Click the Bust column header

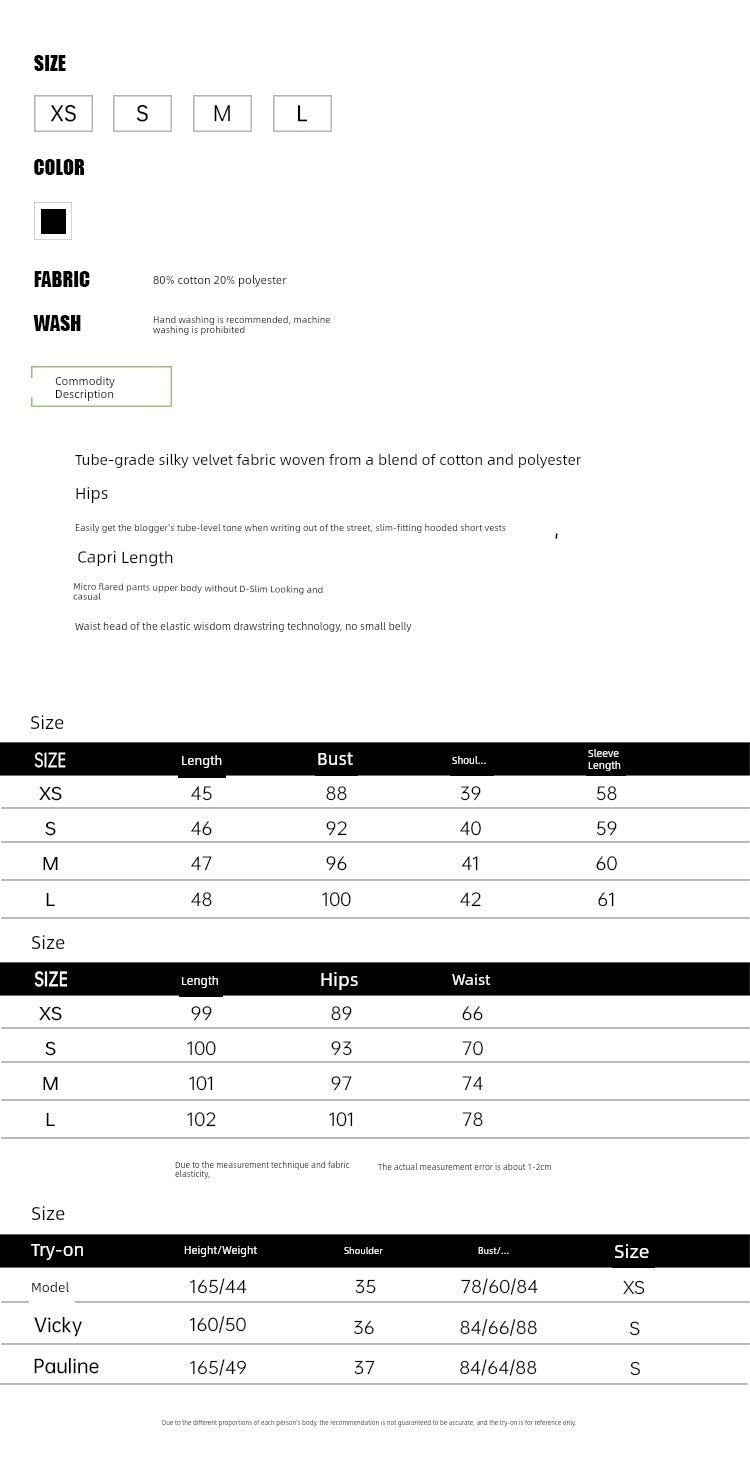(335, 759)
